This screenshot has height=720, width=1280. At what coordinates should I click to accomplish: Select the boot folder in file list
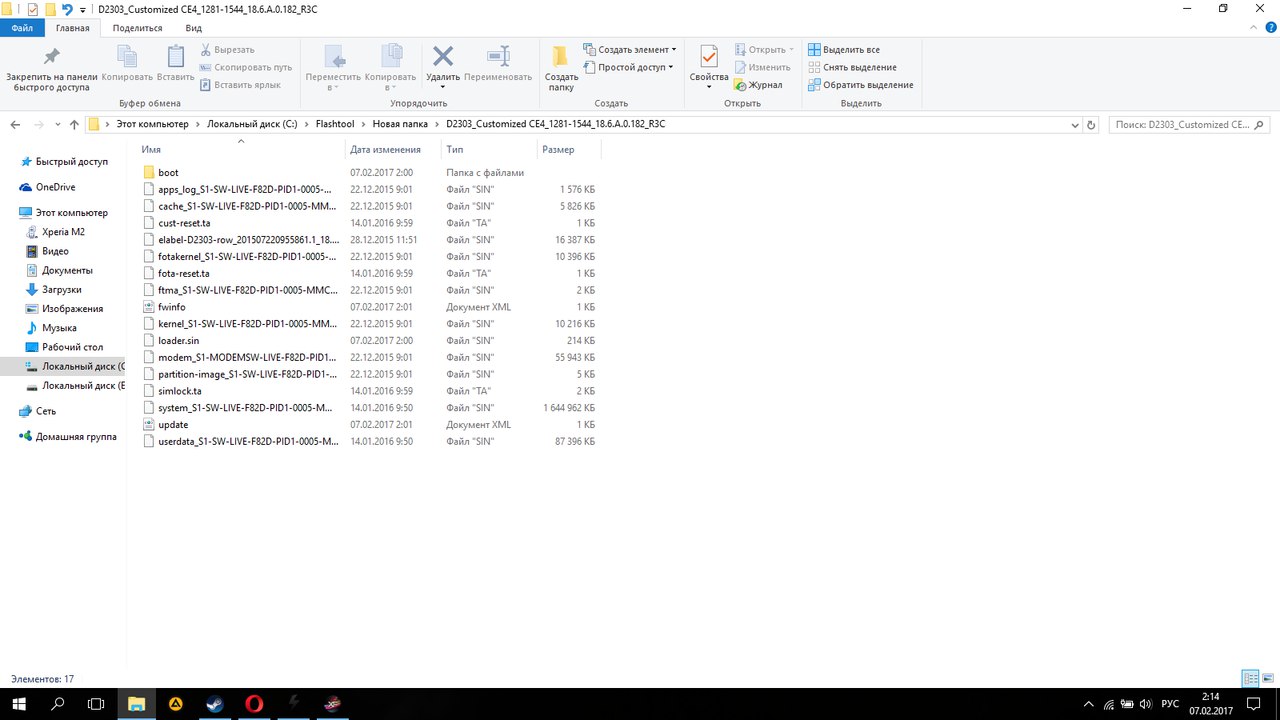[x=168, y=173]
